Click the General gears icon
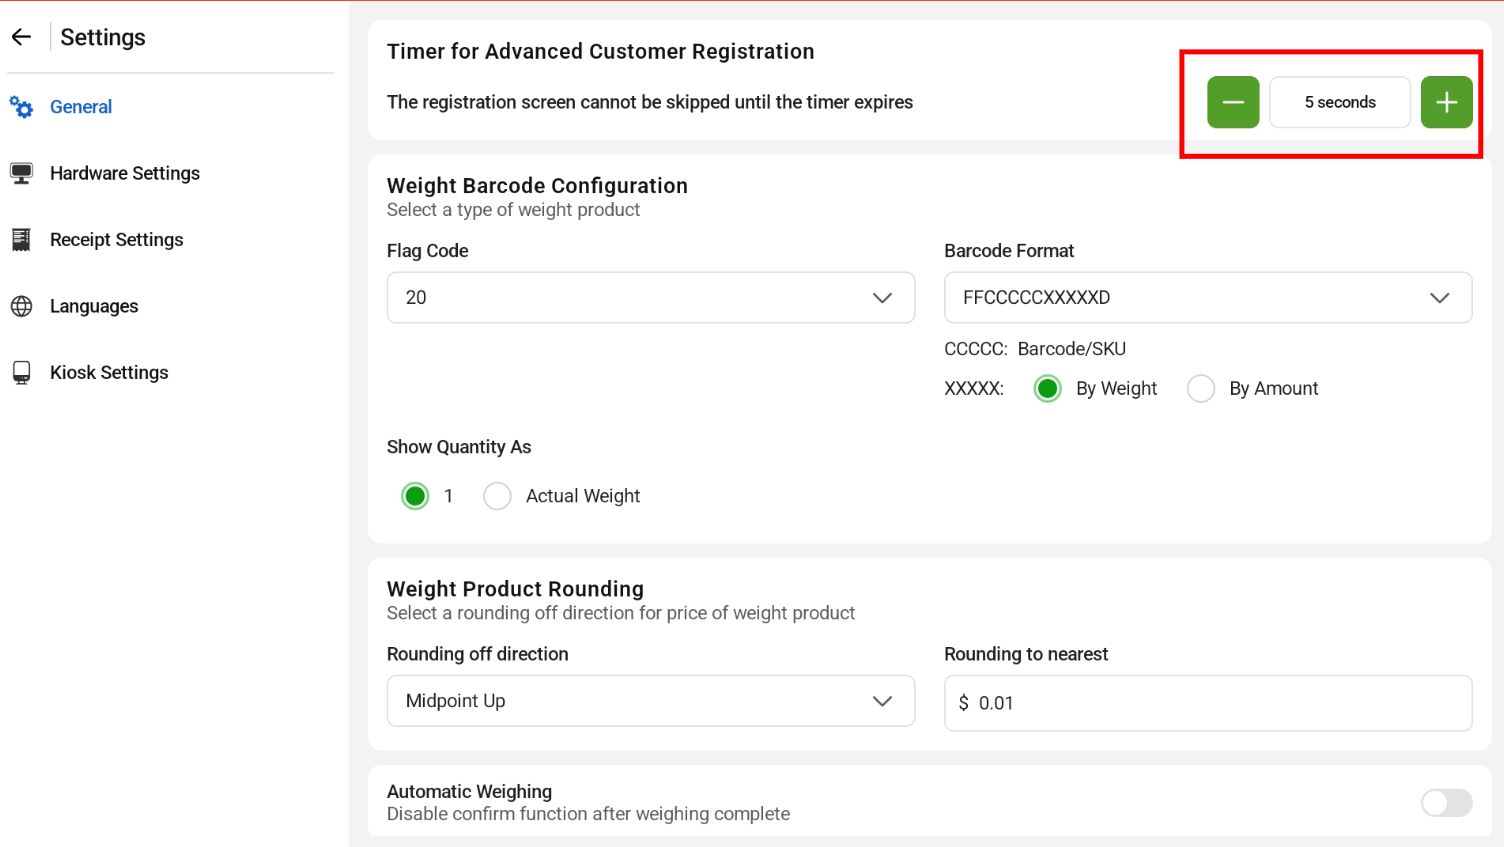Image resolution: width=1504 pixels, height=847 pixels. 21,107
